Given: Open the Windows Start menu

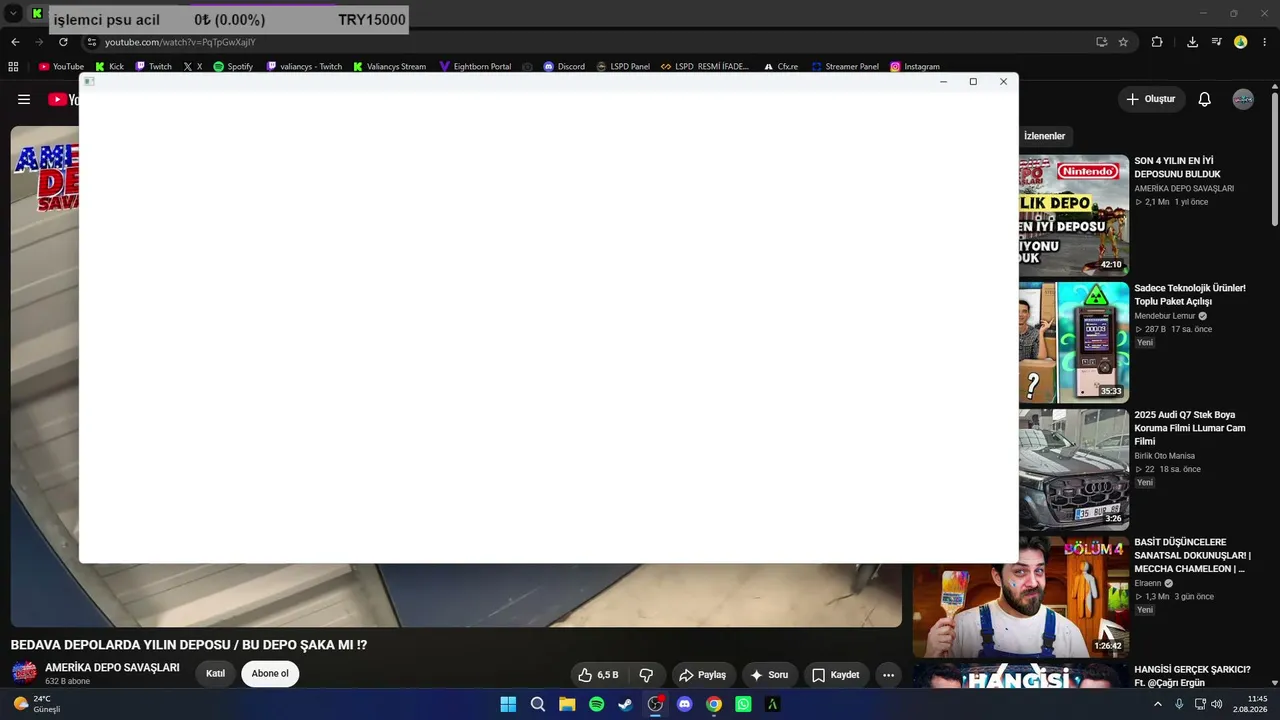Looking at the screenshot, I should (508, 704).
